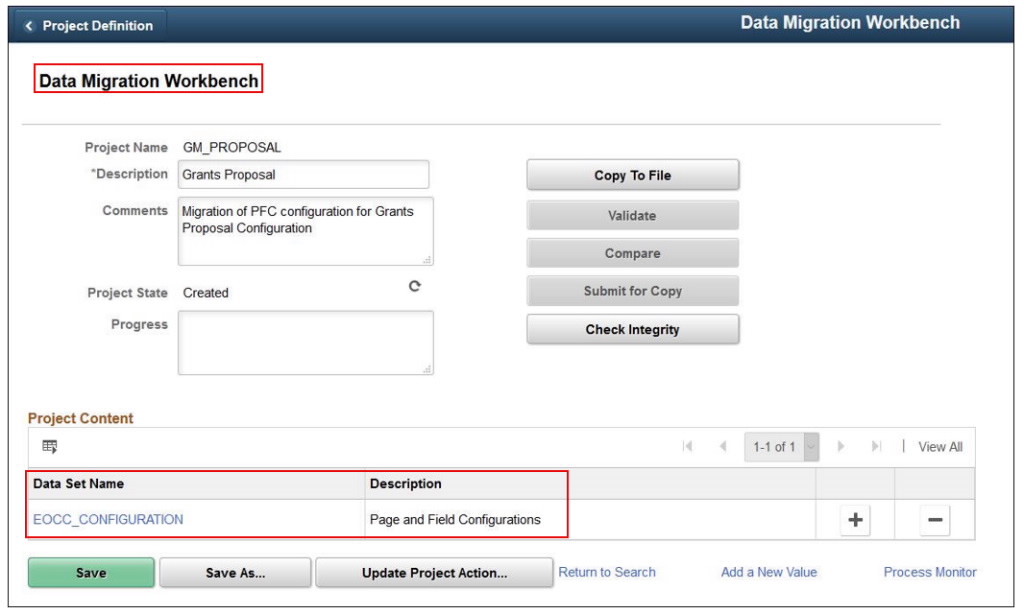Open the EOCC_CONFIGURATION data set link

click(109, 519)
